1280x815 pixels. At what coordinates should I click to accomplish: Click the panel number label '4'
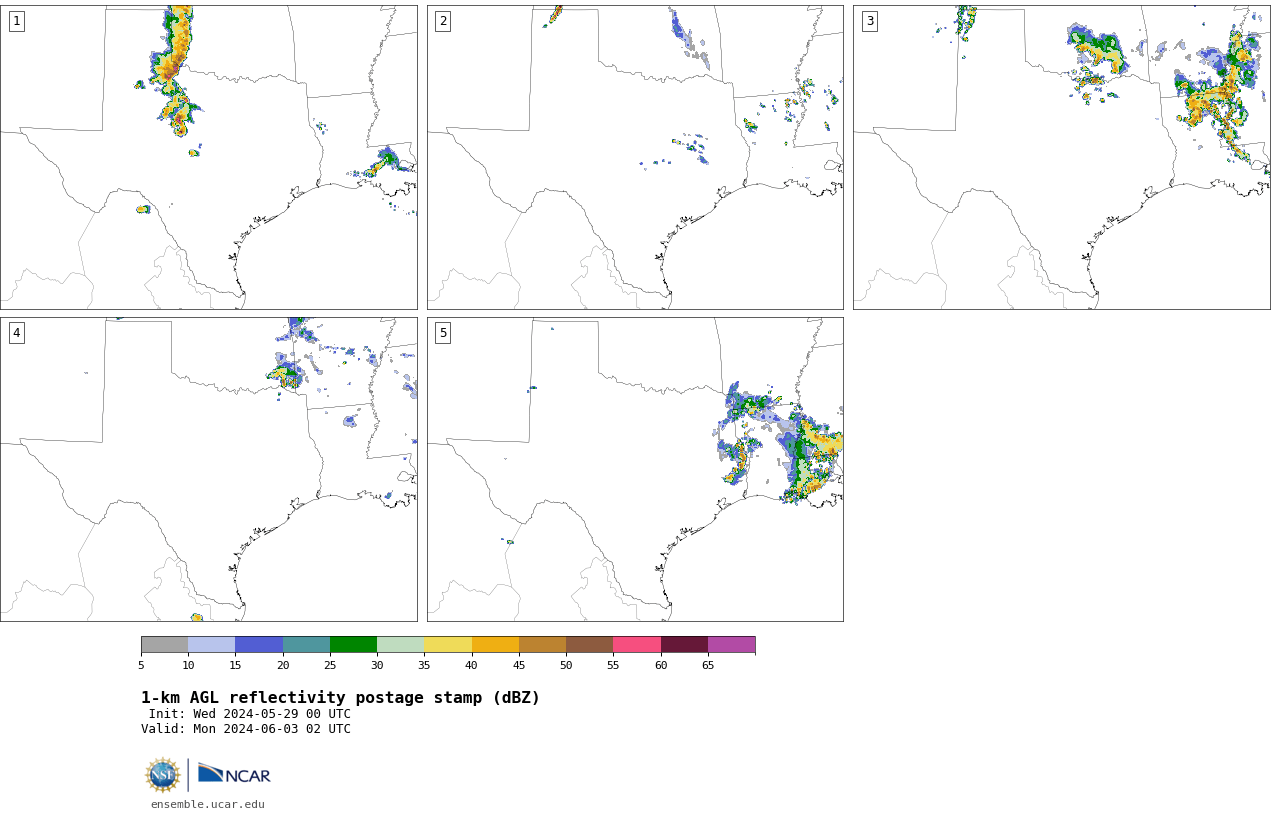click(16, 333)
